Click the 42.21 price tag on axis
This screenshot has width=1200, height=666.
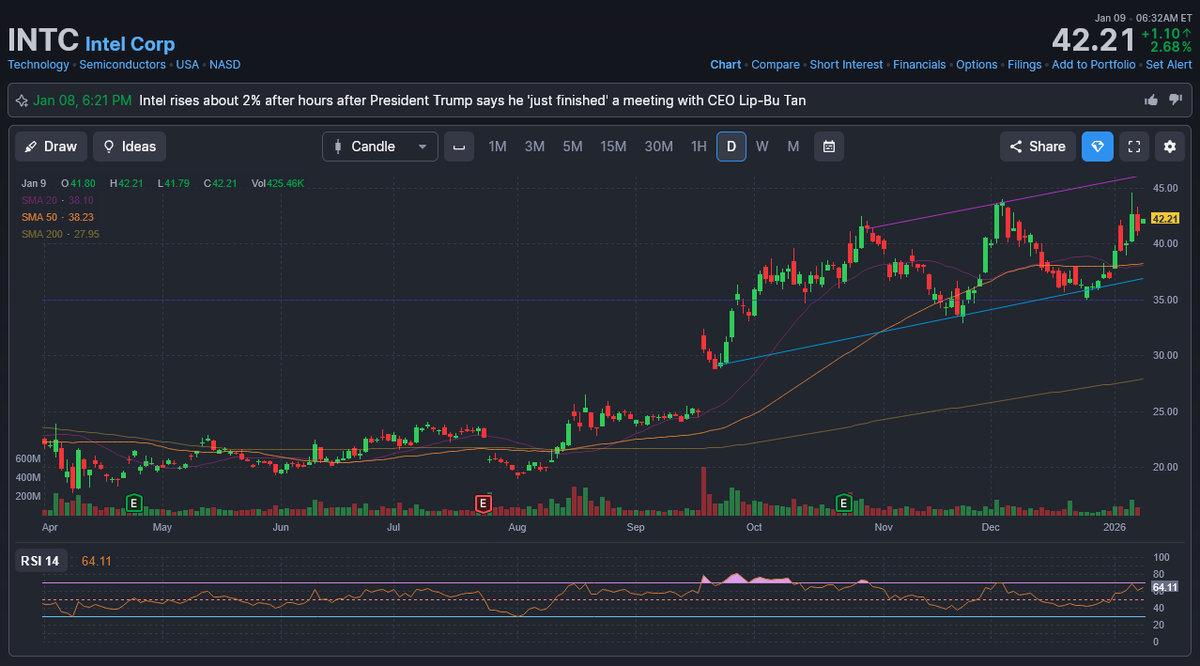pyautogui.click(x=1165, y=218)
